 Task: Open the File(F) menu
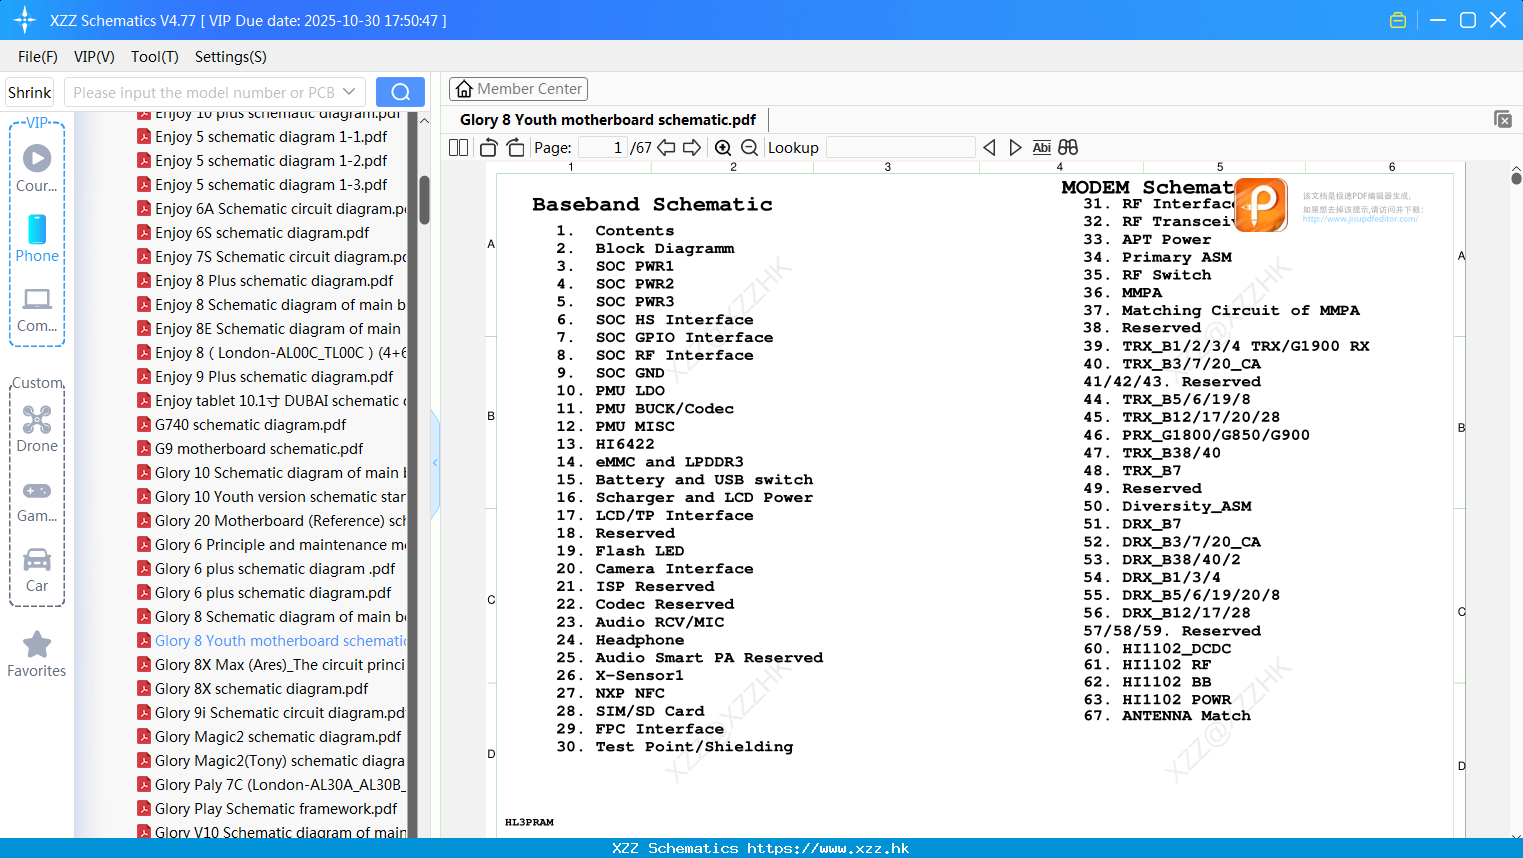coord(38,57)
